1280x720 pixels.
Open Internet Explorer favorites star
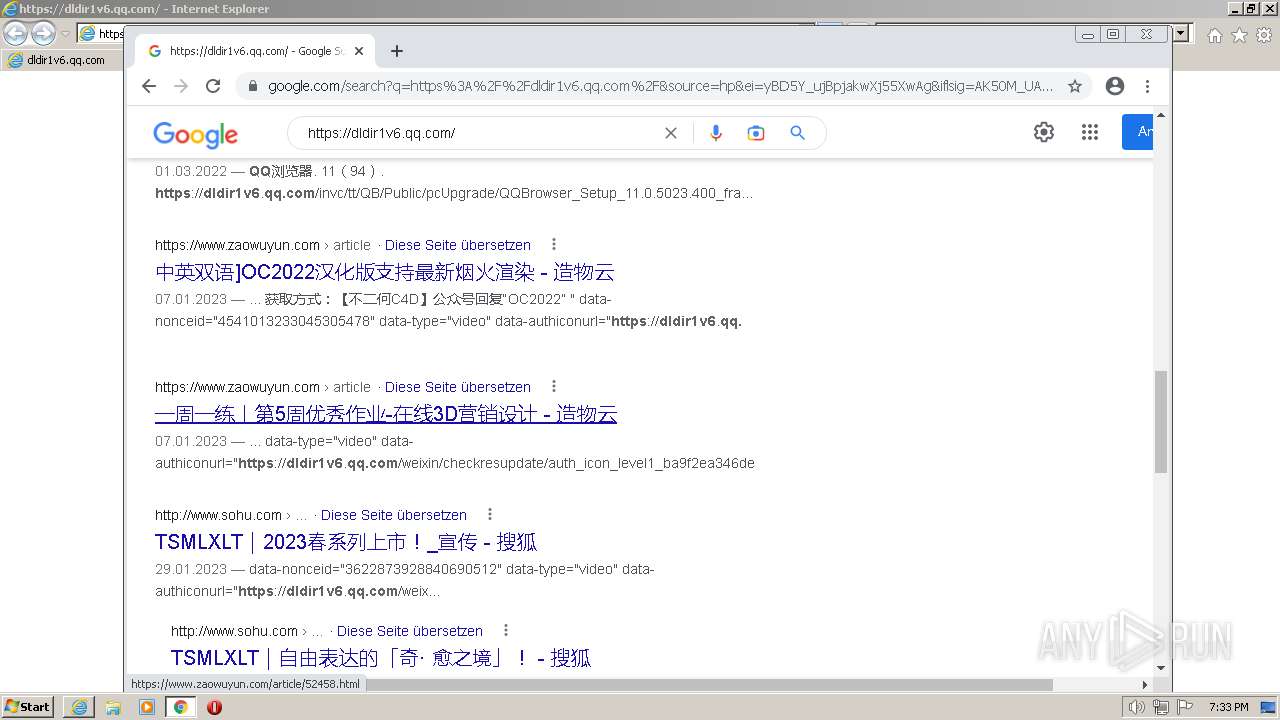pyautogui.click(x=1239, y=35)
